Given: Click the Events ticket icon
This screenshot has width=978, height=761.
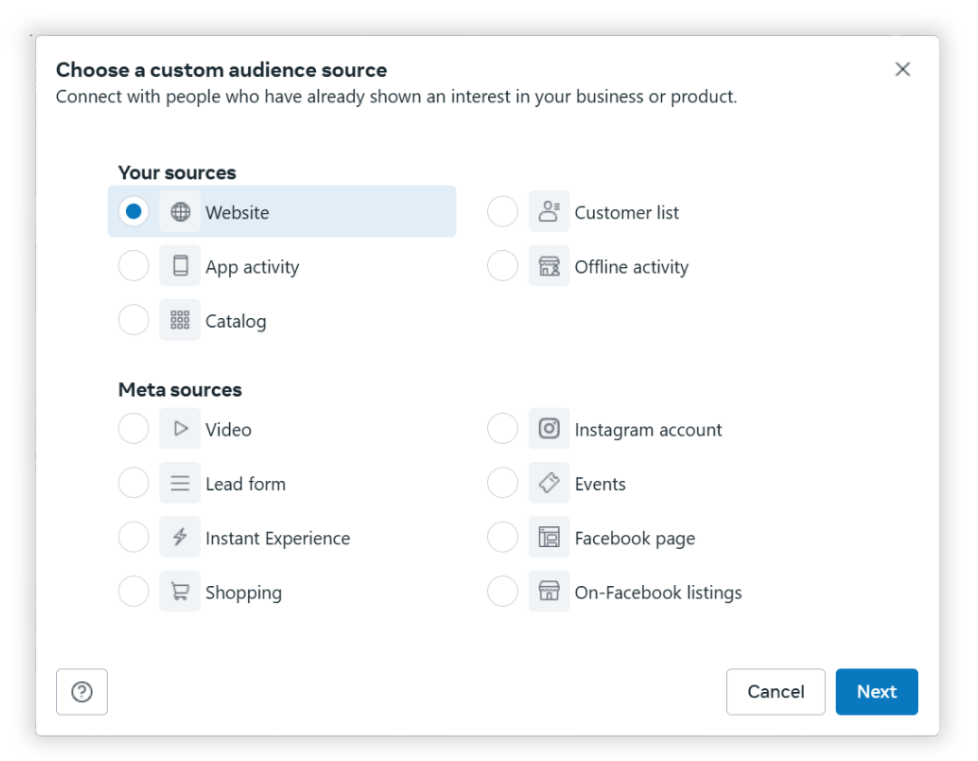Looking at the screenshot, I should (x=549, y=482).
